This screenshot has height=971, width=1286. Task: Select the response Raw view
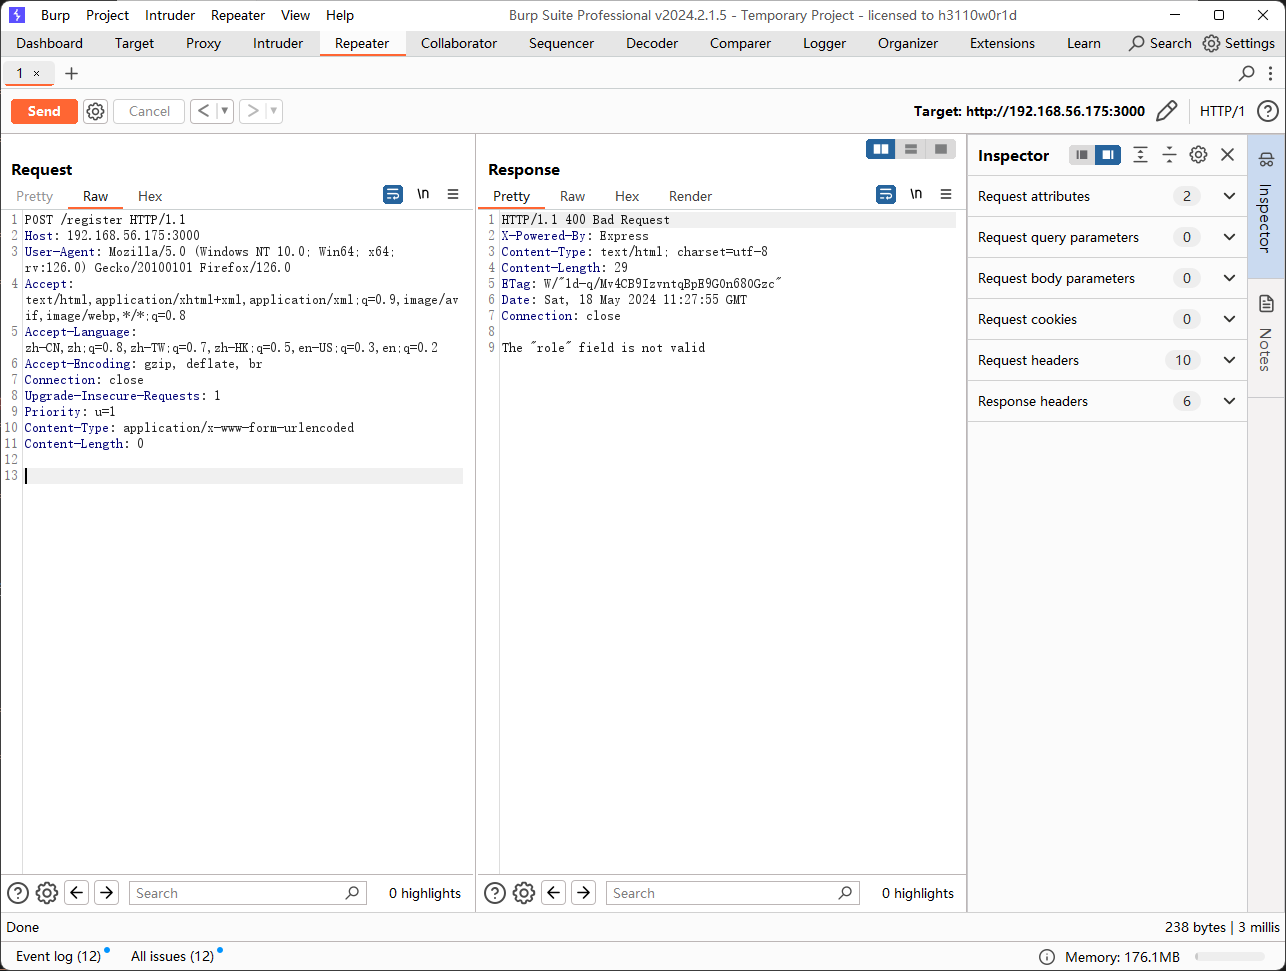click(x=573, y=196)
